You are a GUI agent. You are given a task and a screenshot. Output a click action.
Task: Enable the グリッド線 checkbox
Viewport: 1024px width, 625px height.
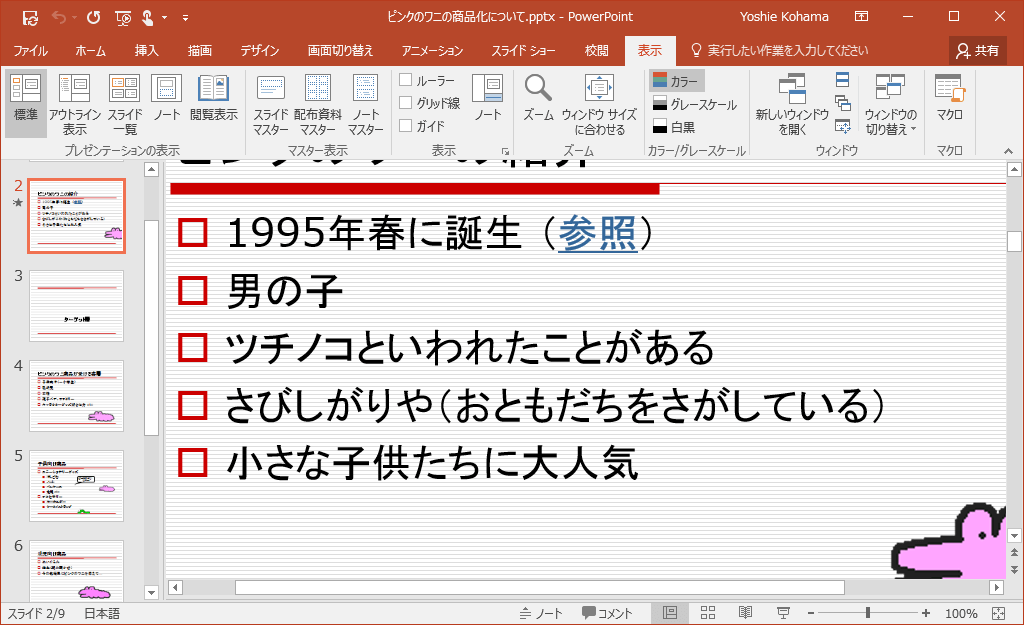406,103
